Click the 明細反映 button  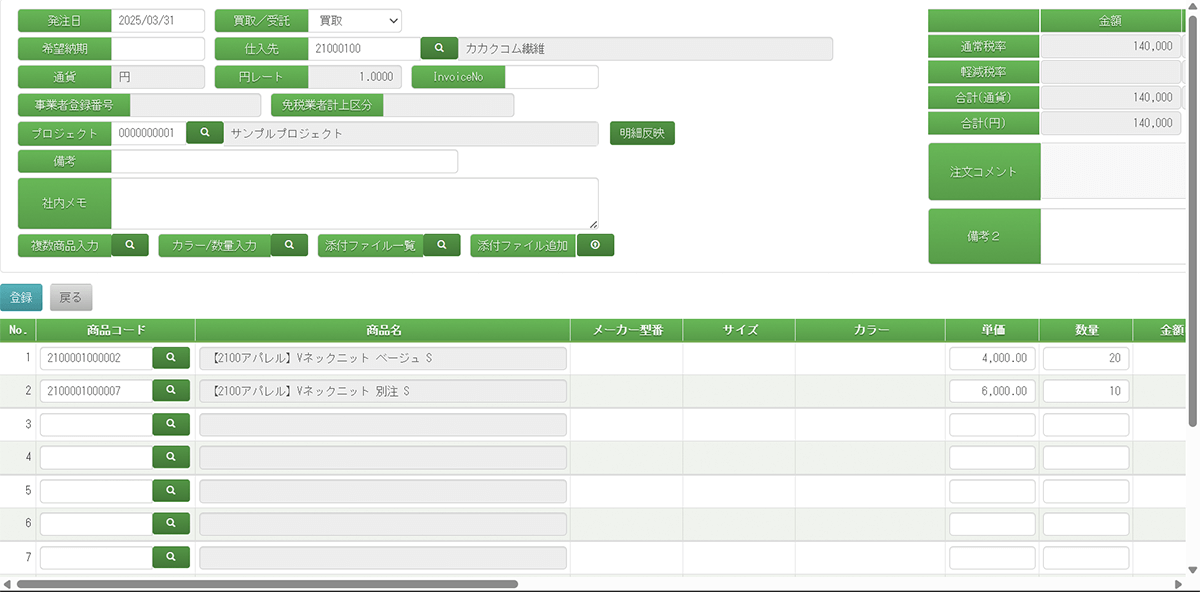pos(642,133)
